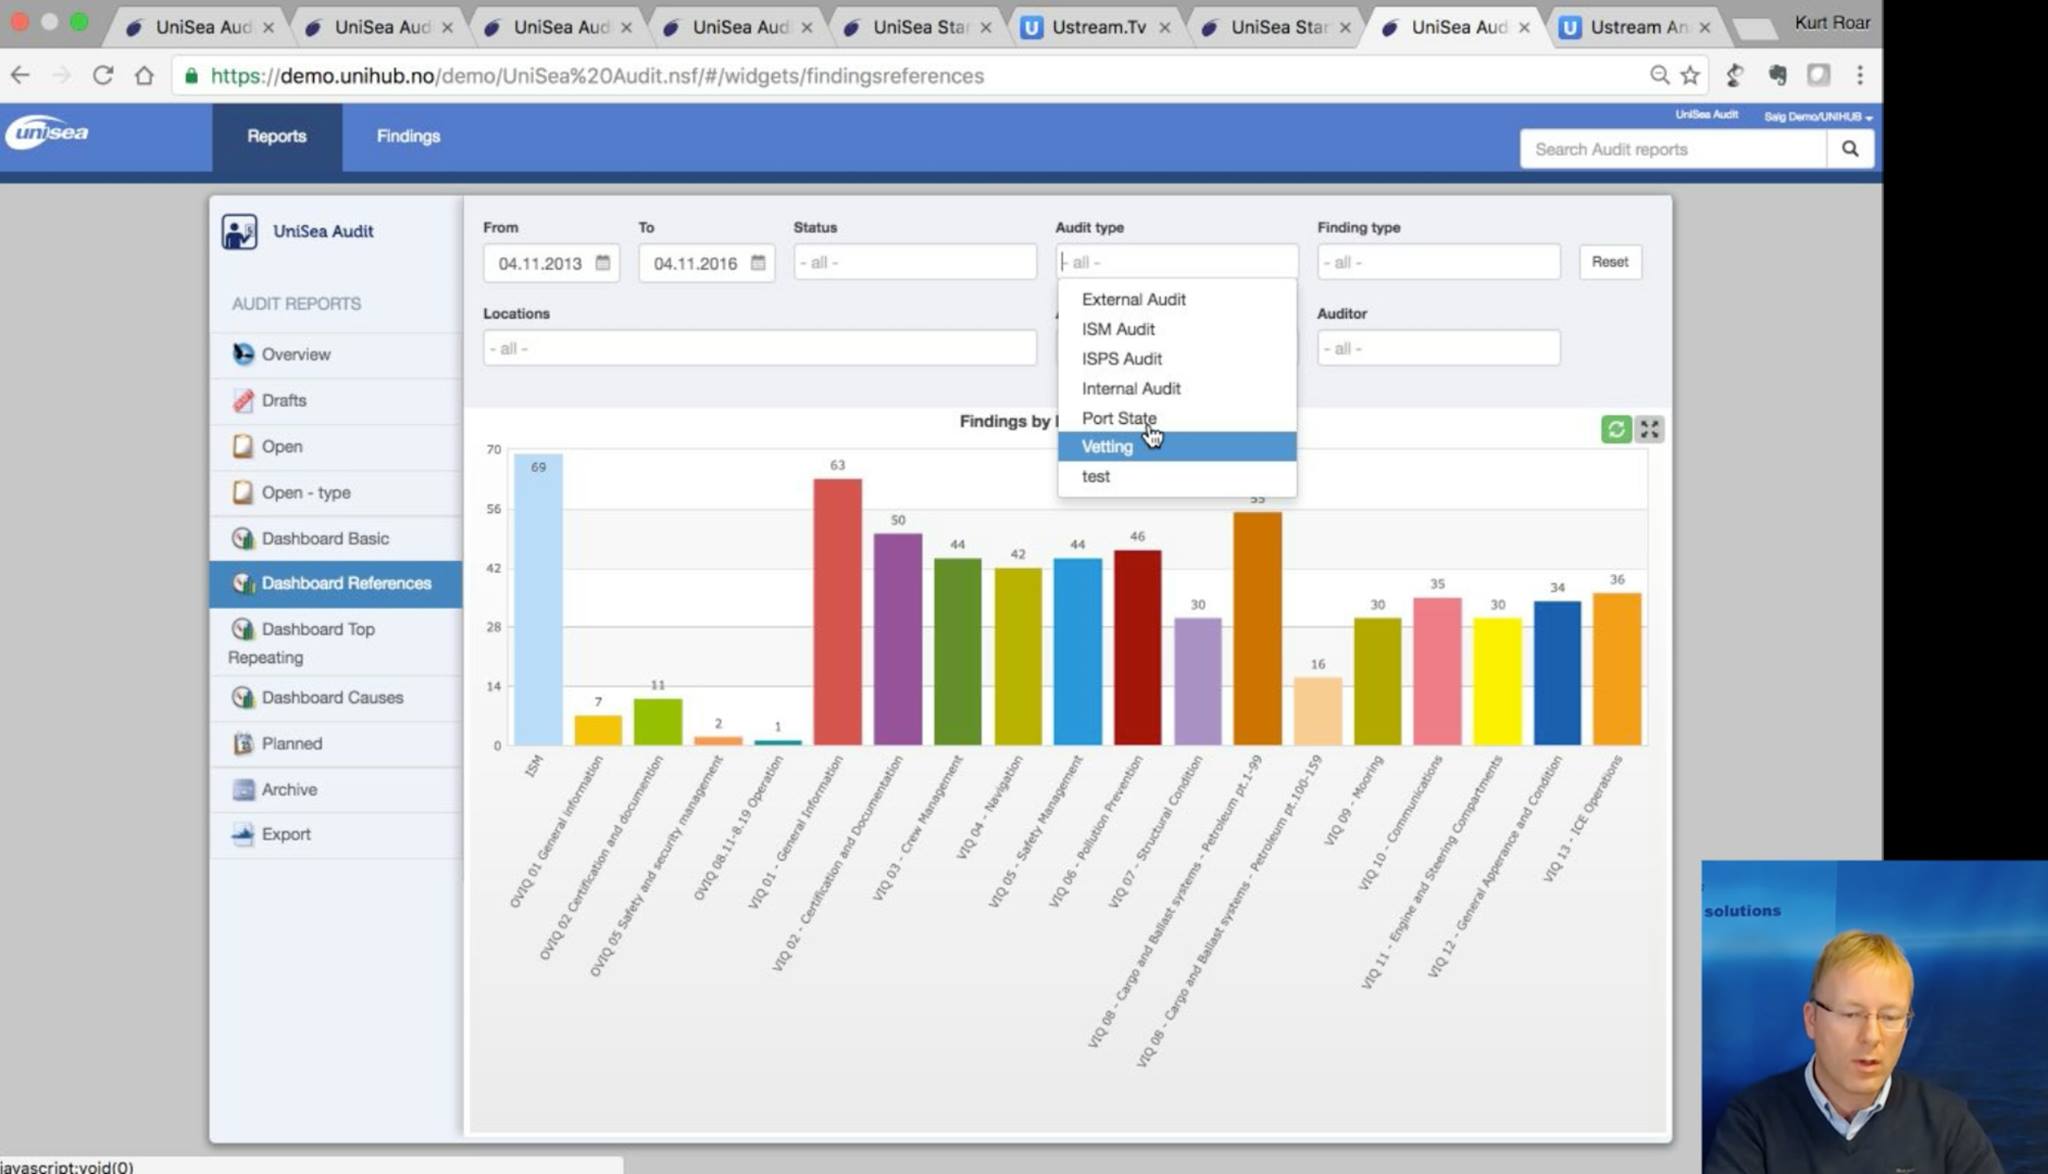Open the Auditor filter dropdown
2048x1174 pixels.
click(1438, 348)
